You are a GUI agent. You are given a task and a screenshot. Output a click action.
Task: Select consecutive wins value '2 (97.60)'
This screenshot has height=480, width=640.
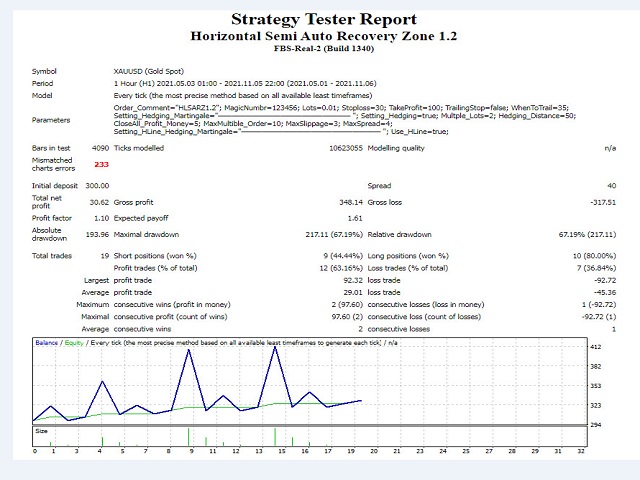tap(347, 304)
